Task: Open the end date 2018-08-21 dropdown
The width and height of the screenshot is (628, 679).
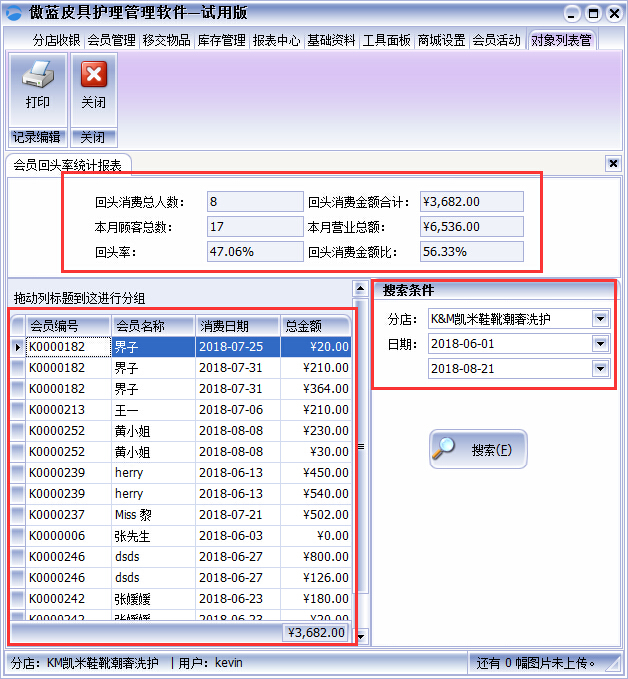Action: 600,369
